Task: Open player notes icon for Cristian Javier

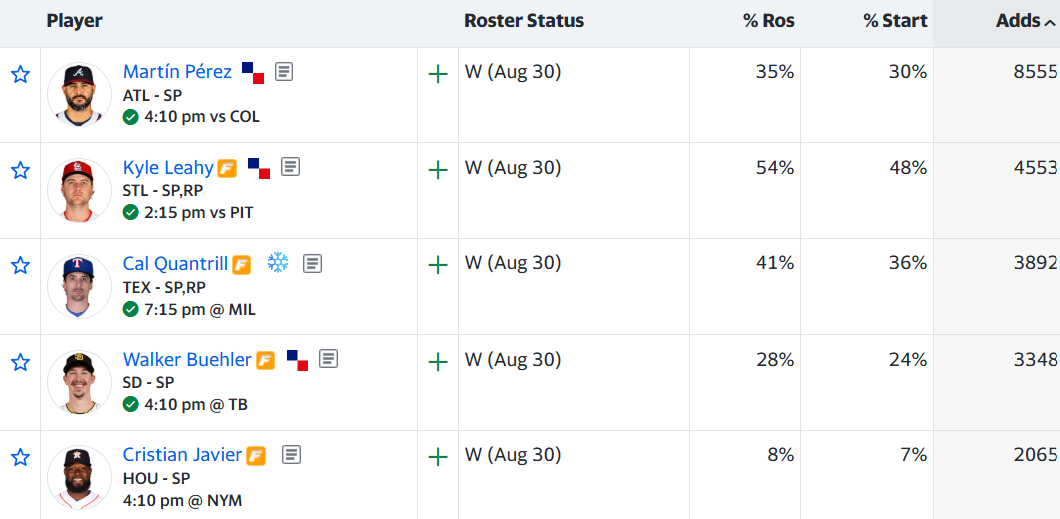Action: (x=291, y=455)
